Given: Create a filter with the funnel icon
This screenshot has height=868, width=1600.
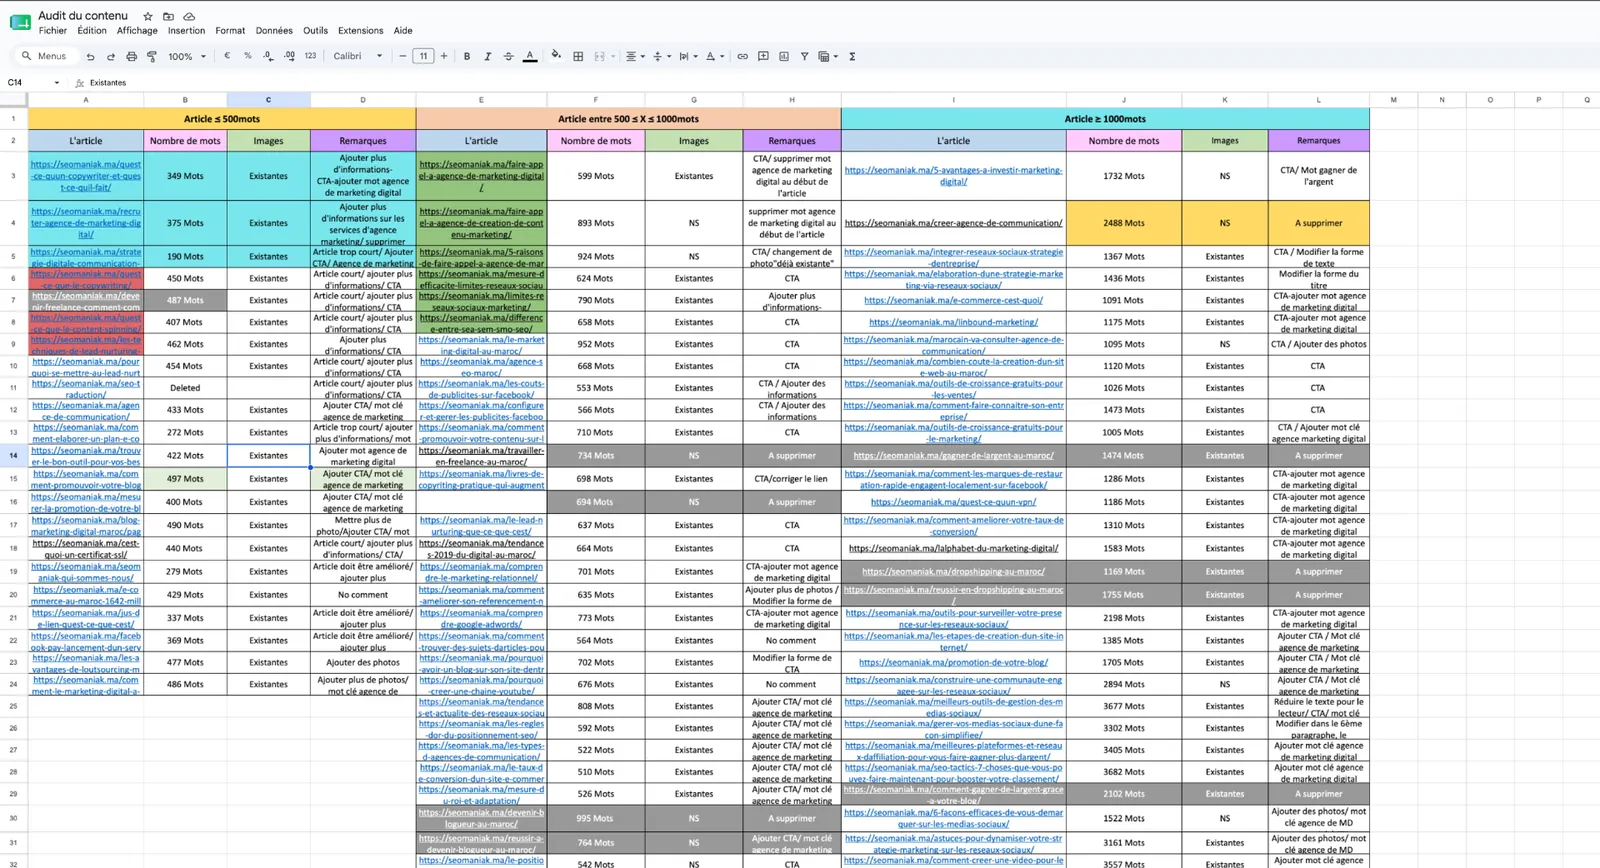Looking at the screenshot, I should pos(804,57).
